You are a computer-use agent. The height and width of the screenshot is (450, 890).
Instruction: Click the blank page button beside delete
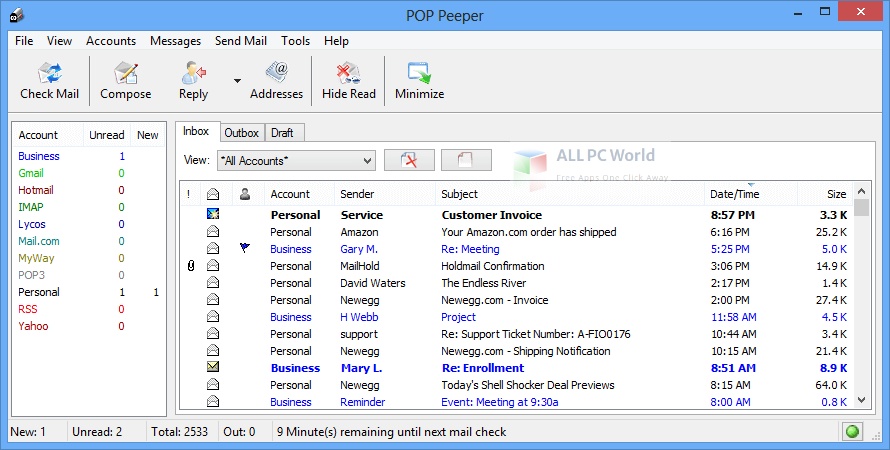(x=466, y=160)
